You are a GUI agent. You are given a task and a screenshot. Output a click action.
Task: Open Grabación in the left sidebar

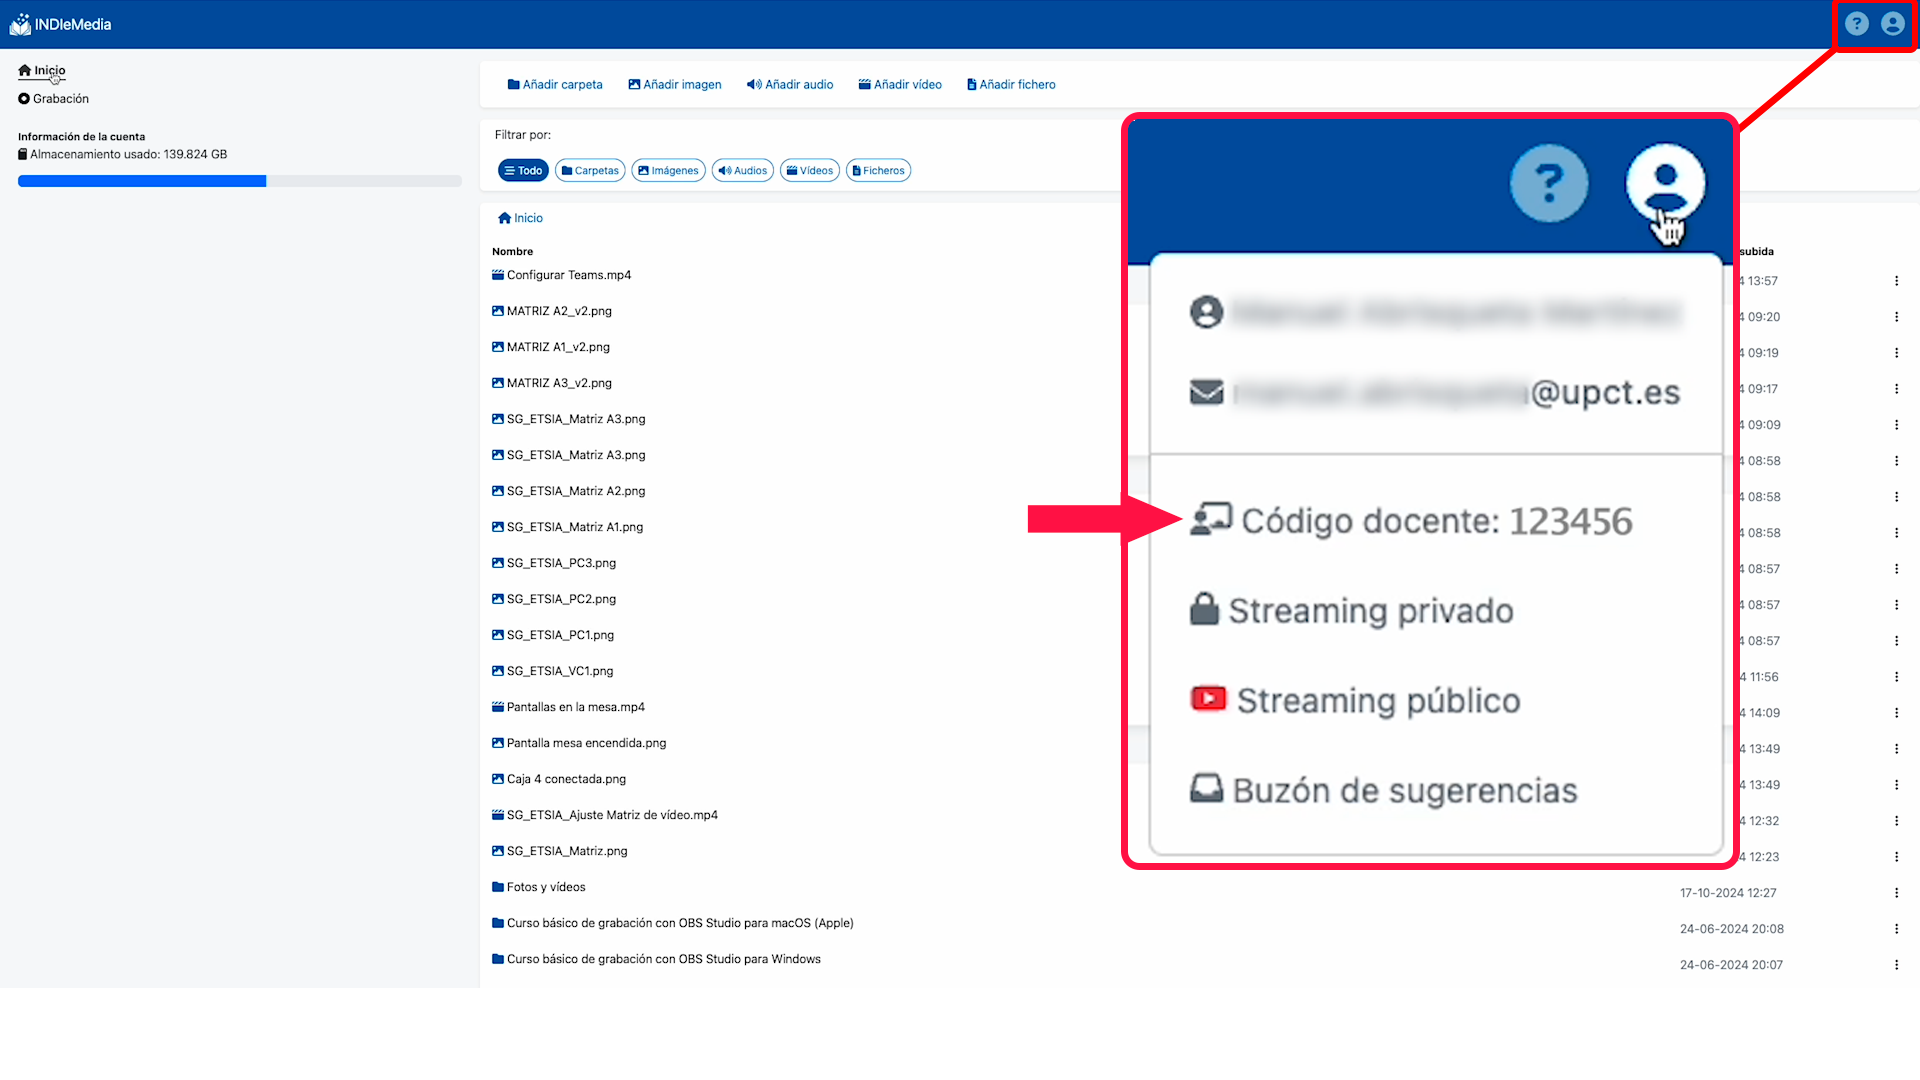coord(54,99)
